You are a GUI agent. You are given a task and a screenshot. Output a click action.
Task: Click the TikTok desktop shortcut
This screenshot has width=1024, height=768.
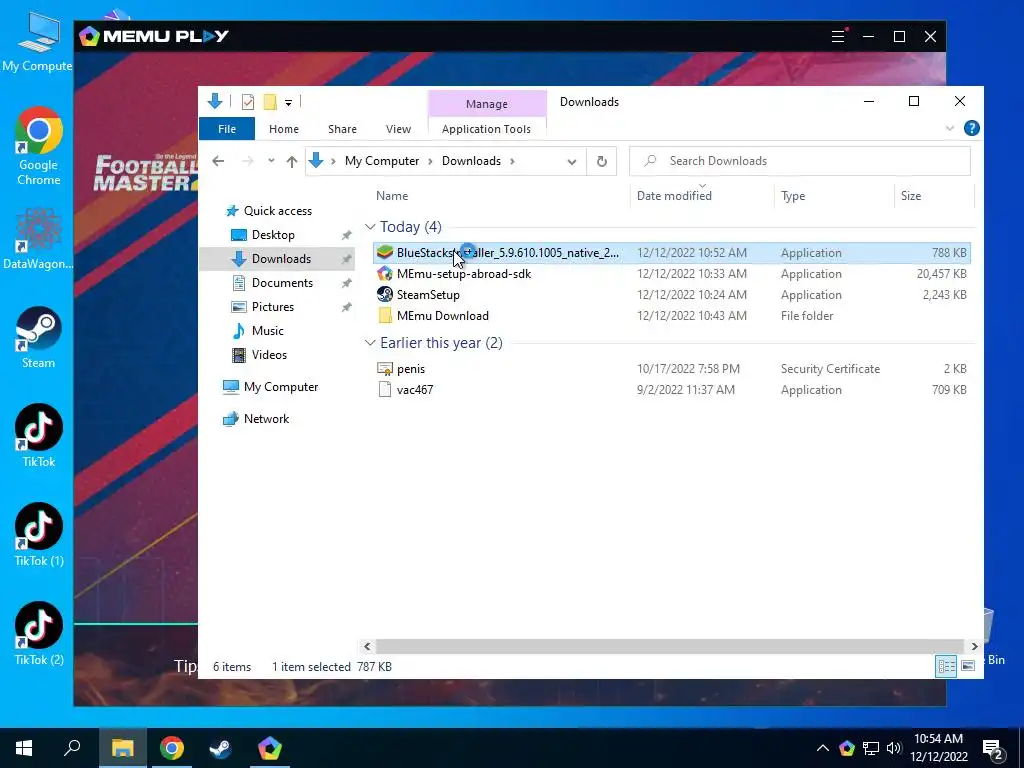click(x=39, y=436)
